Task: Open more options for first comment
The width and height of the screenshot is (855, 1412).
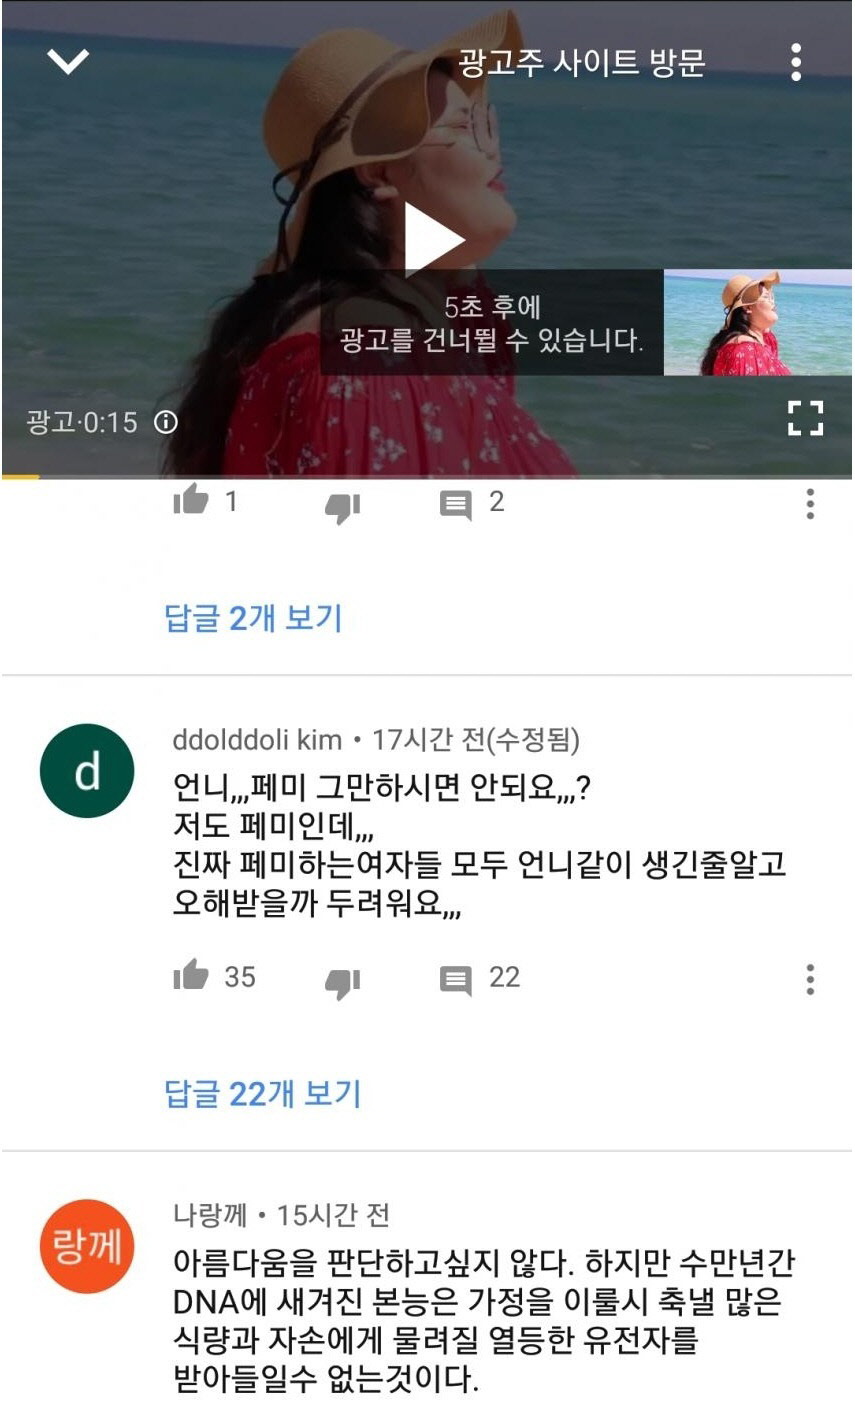Action: (811, 504)
